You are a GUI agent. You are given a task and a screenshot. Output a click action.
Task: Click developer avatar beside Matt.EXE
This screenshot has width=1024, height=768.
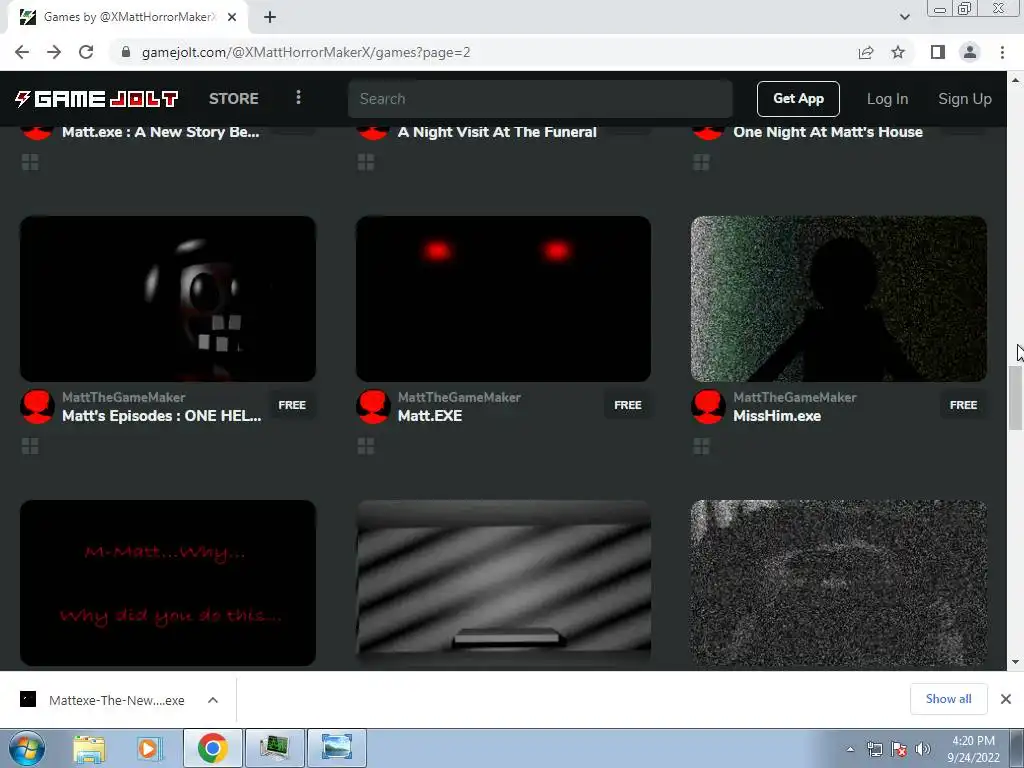tap(373, 406)
